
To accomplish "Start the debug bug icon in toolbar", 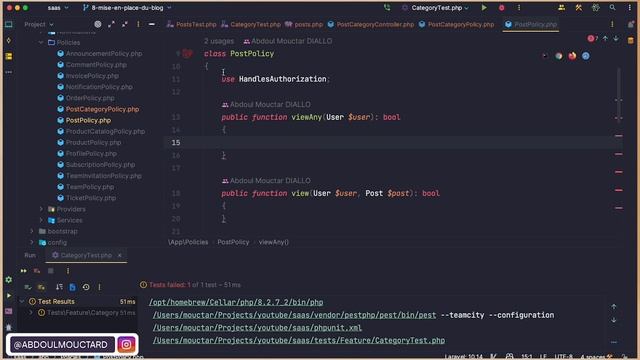I will point(501,8).
